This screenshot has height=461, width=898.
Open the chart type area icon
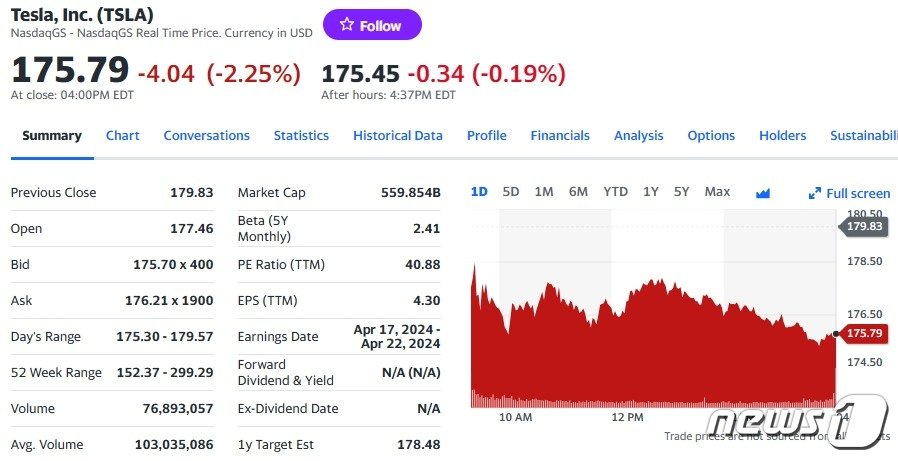(x=763, y=193)
